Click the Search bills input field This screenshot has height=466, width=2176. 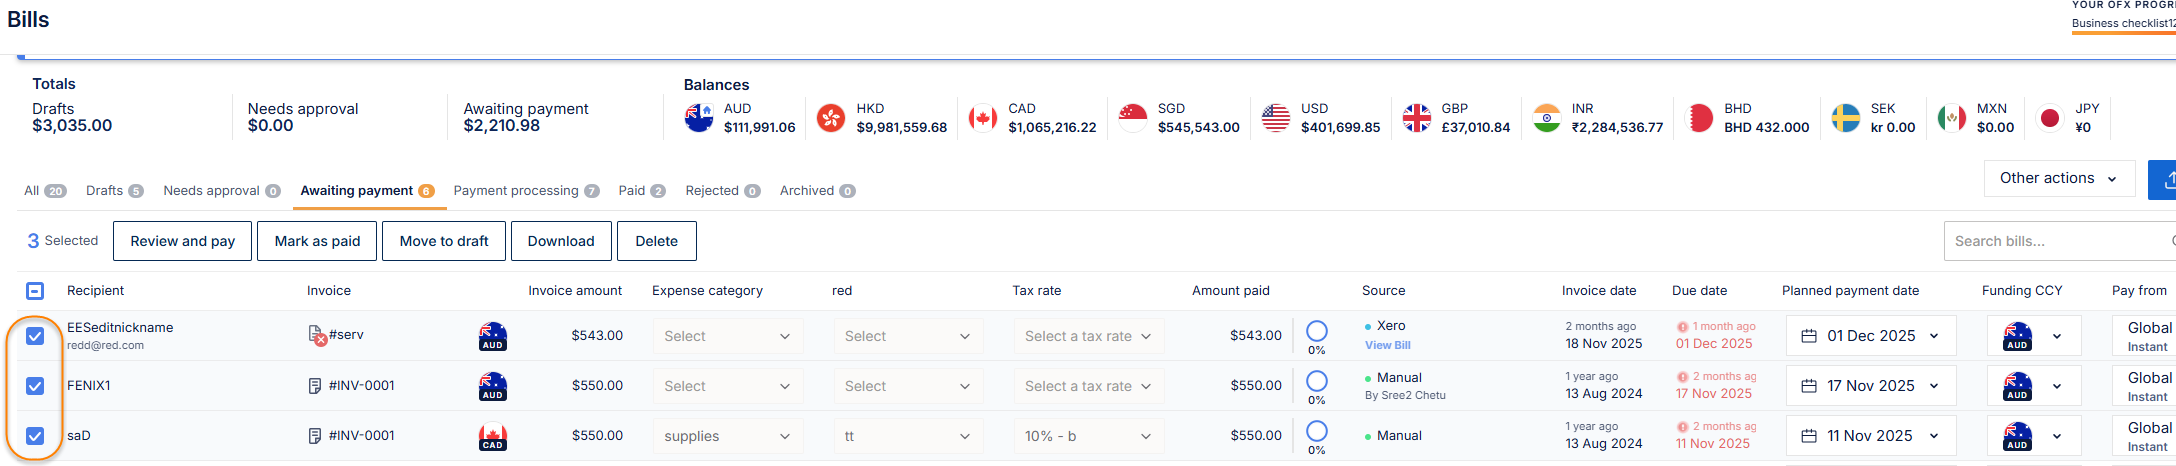coord(2055,241)
